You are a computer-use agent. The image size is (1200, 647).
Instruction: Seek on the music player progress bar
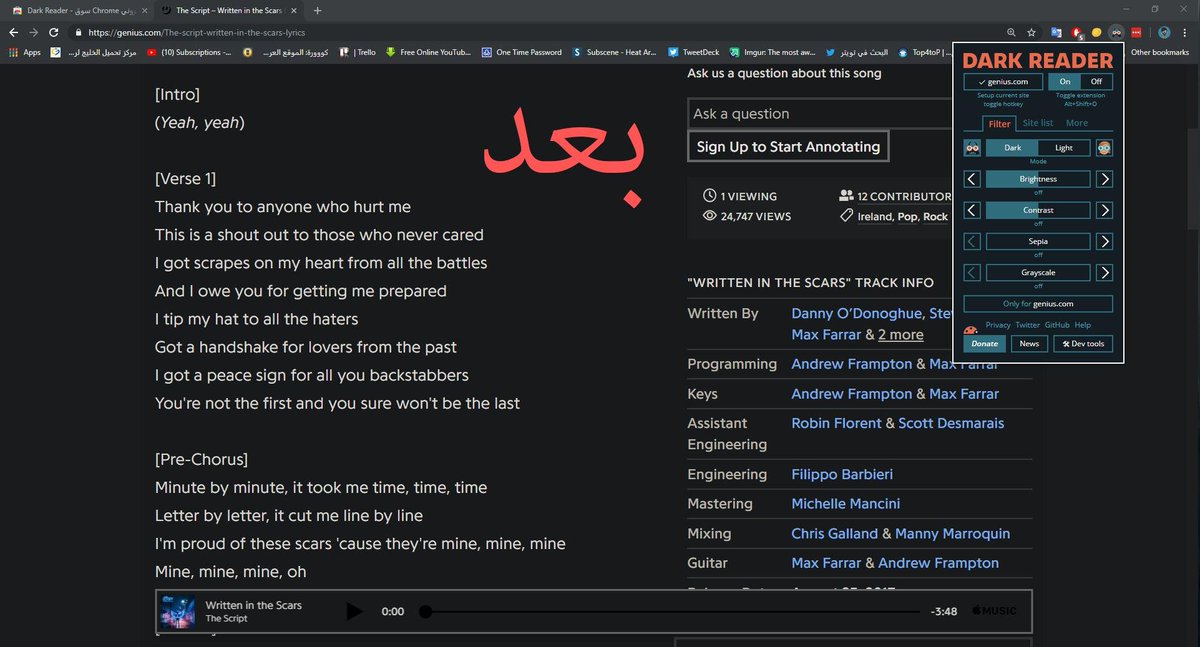coord(672,611)
